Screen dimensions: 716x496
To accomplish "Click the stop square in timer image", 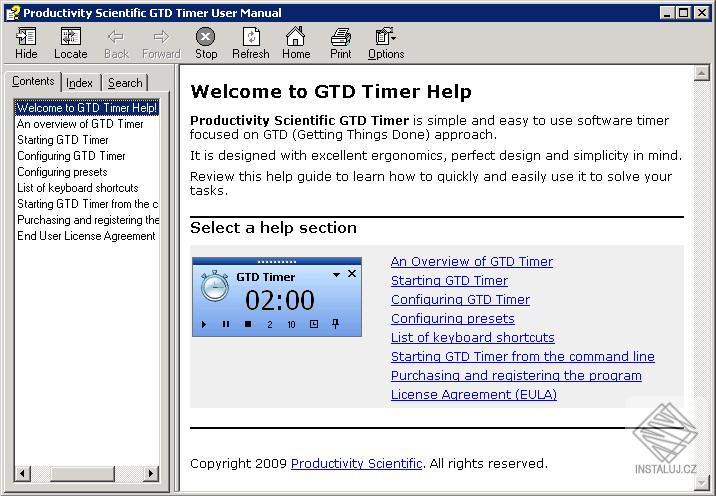I will [x=248, y=324].
